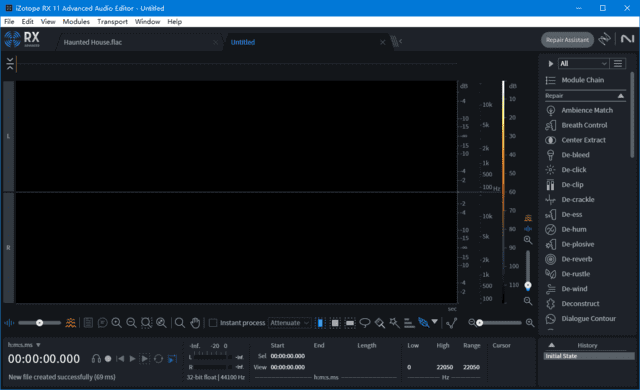Collapse the Repair section

pyautogui.click(x=620, y=96)
